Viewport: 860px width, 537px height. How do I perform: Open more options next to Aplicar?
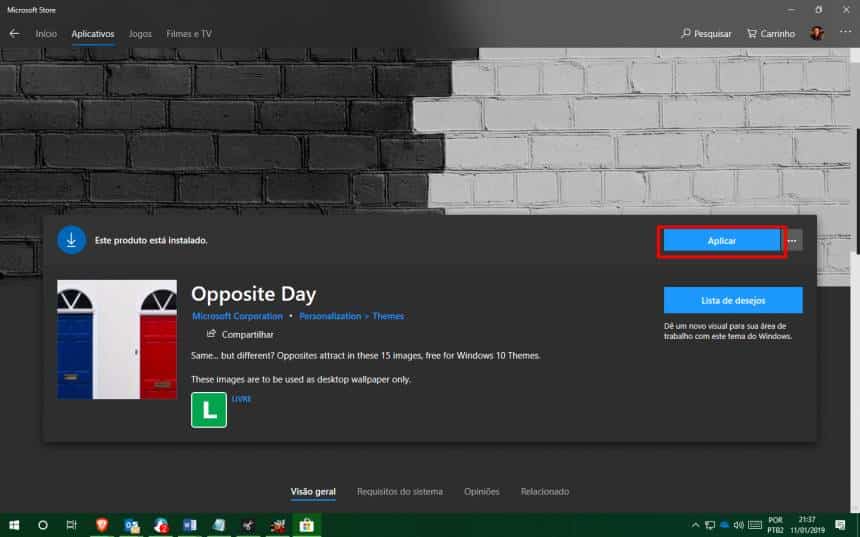(792, 241)
